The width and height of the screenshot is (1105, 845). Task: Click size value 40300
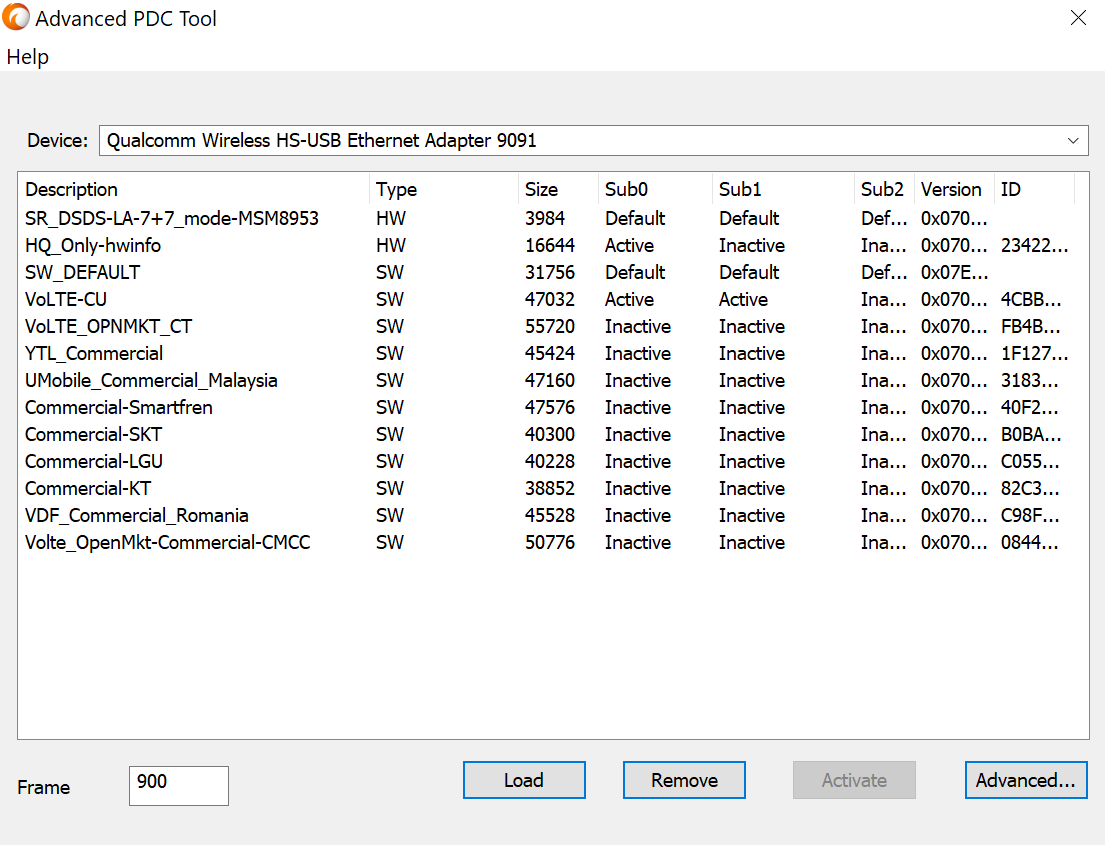tap(550, 434)
